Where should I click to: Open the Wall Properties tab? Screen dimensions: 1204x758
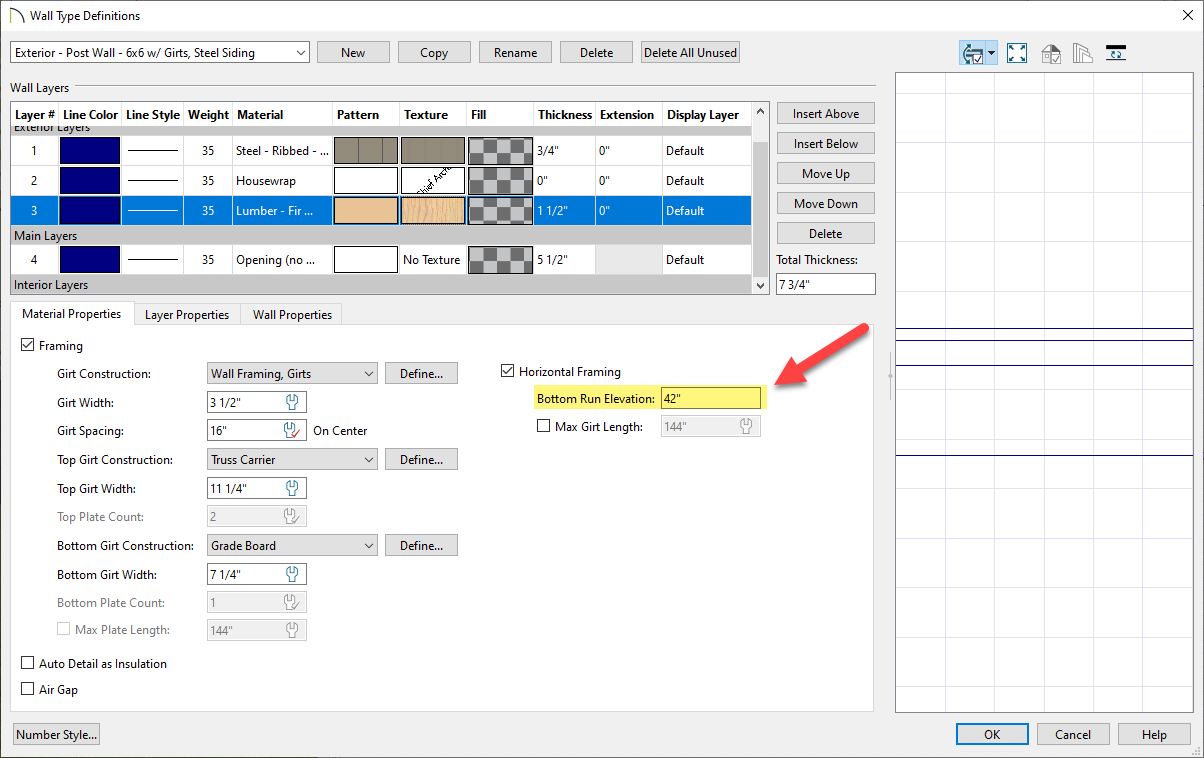pyautogui.click(x=292, y=315)
